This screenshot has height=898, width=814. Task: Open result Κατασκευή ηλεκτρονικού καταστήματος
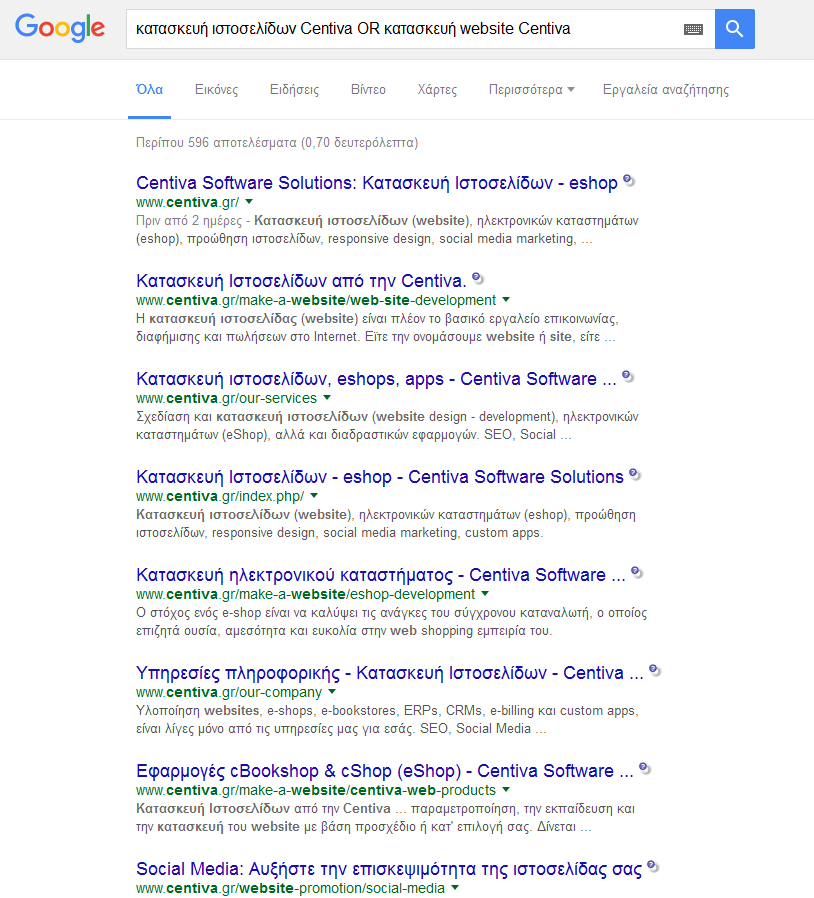pos(380,574)
